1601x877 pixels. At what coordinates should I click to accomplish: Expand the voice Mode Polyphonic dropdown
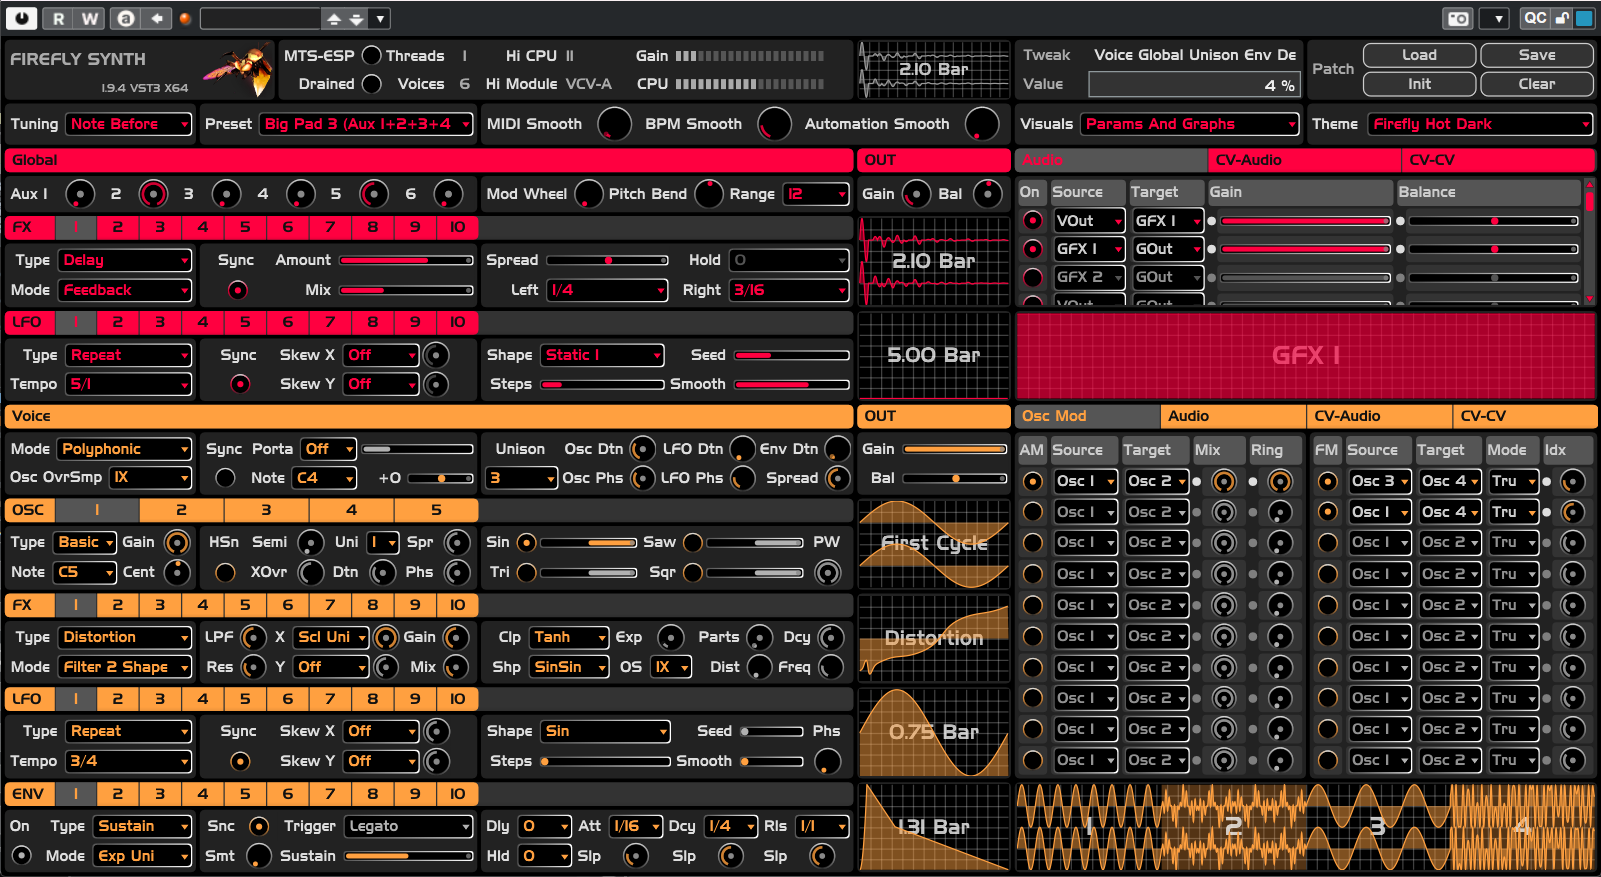click(124, 449)
